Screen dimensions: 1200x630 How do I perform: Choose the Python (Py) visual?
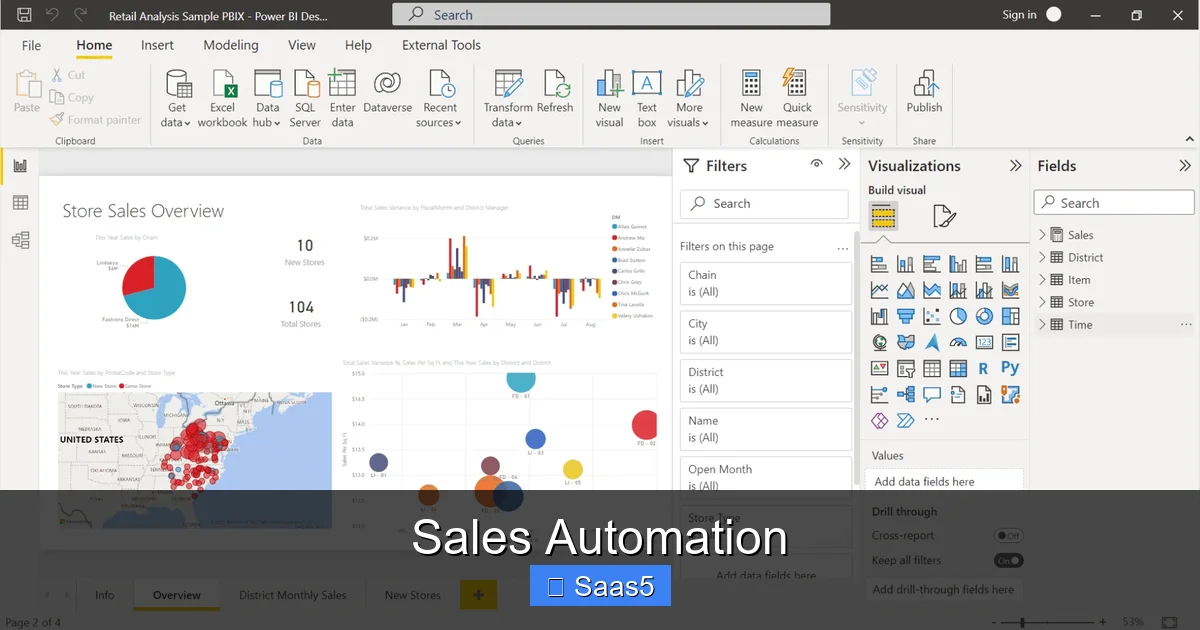(x=1010, y=368)
